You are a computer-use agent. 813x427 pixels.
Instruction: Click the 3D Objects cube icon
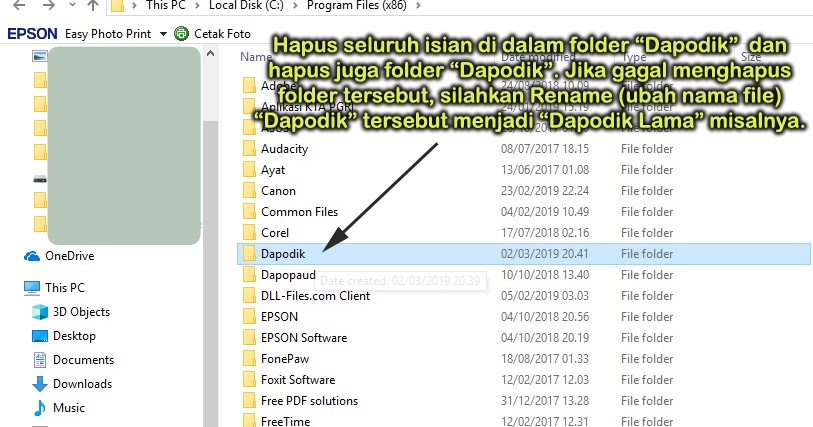point(40,312)
